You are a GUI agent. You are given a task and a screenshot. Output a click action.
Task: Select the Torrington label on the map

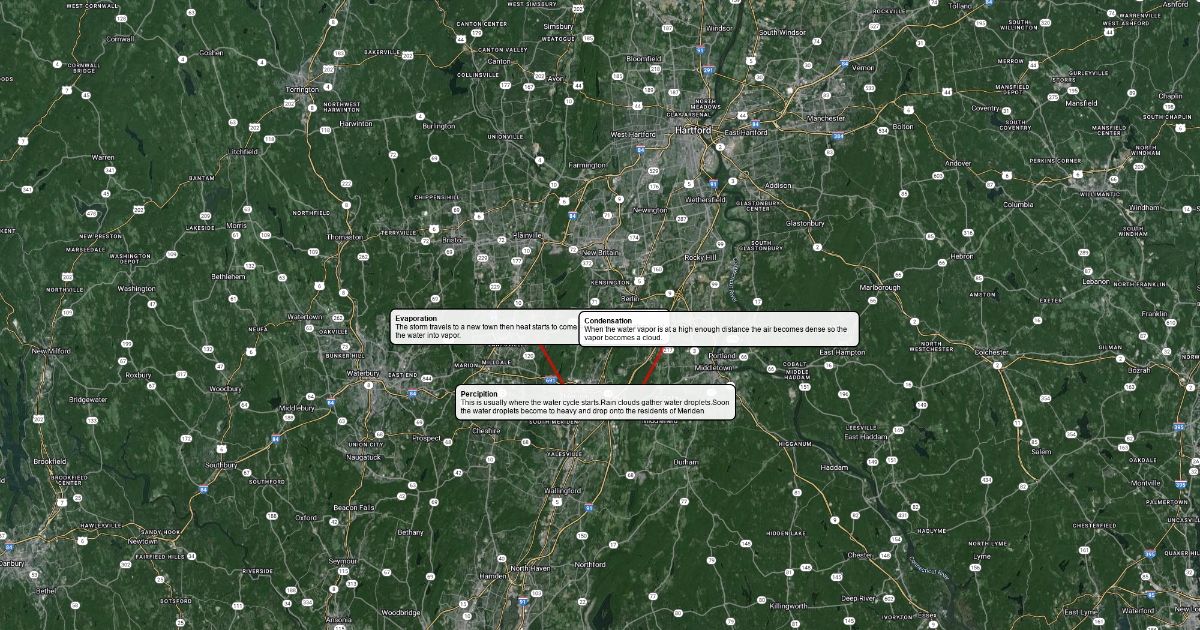301,89
